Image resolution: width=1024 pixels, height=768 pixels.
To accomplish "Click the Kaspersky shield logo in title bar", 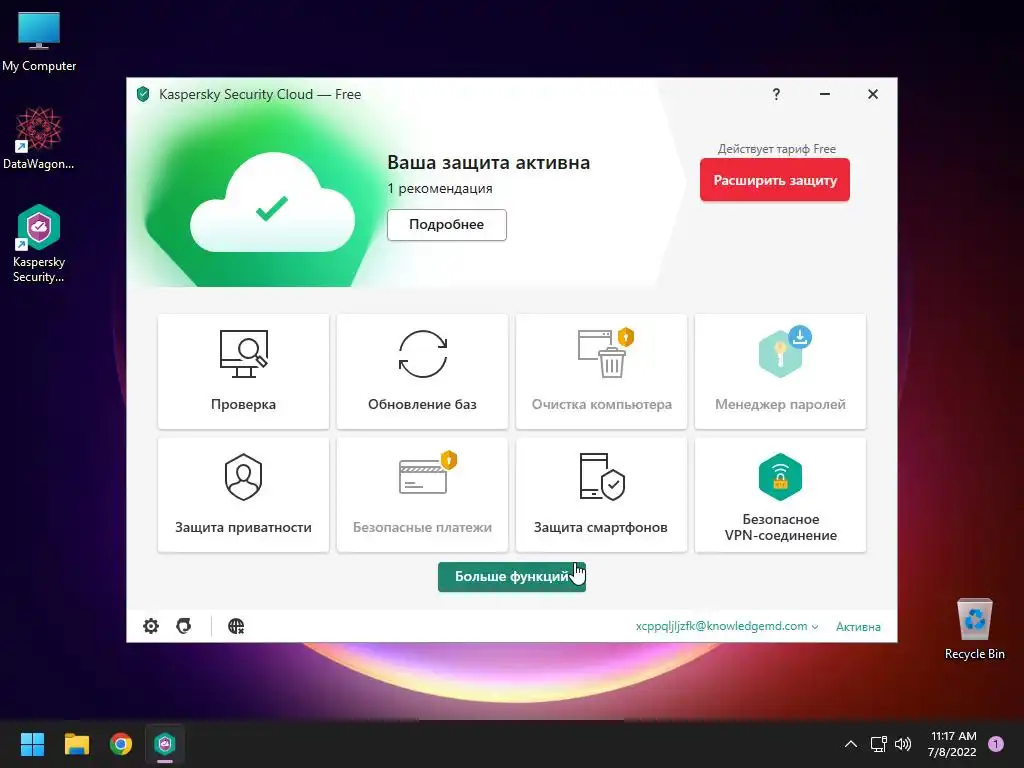I will (x=143, y=94).
